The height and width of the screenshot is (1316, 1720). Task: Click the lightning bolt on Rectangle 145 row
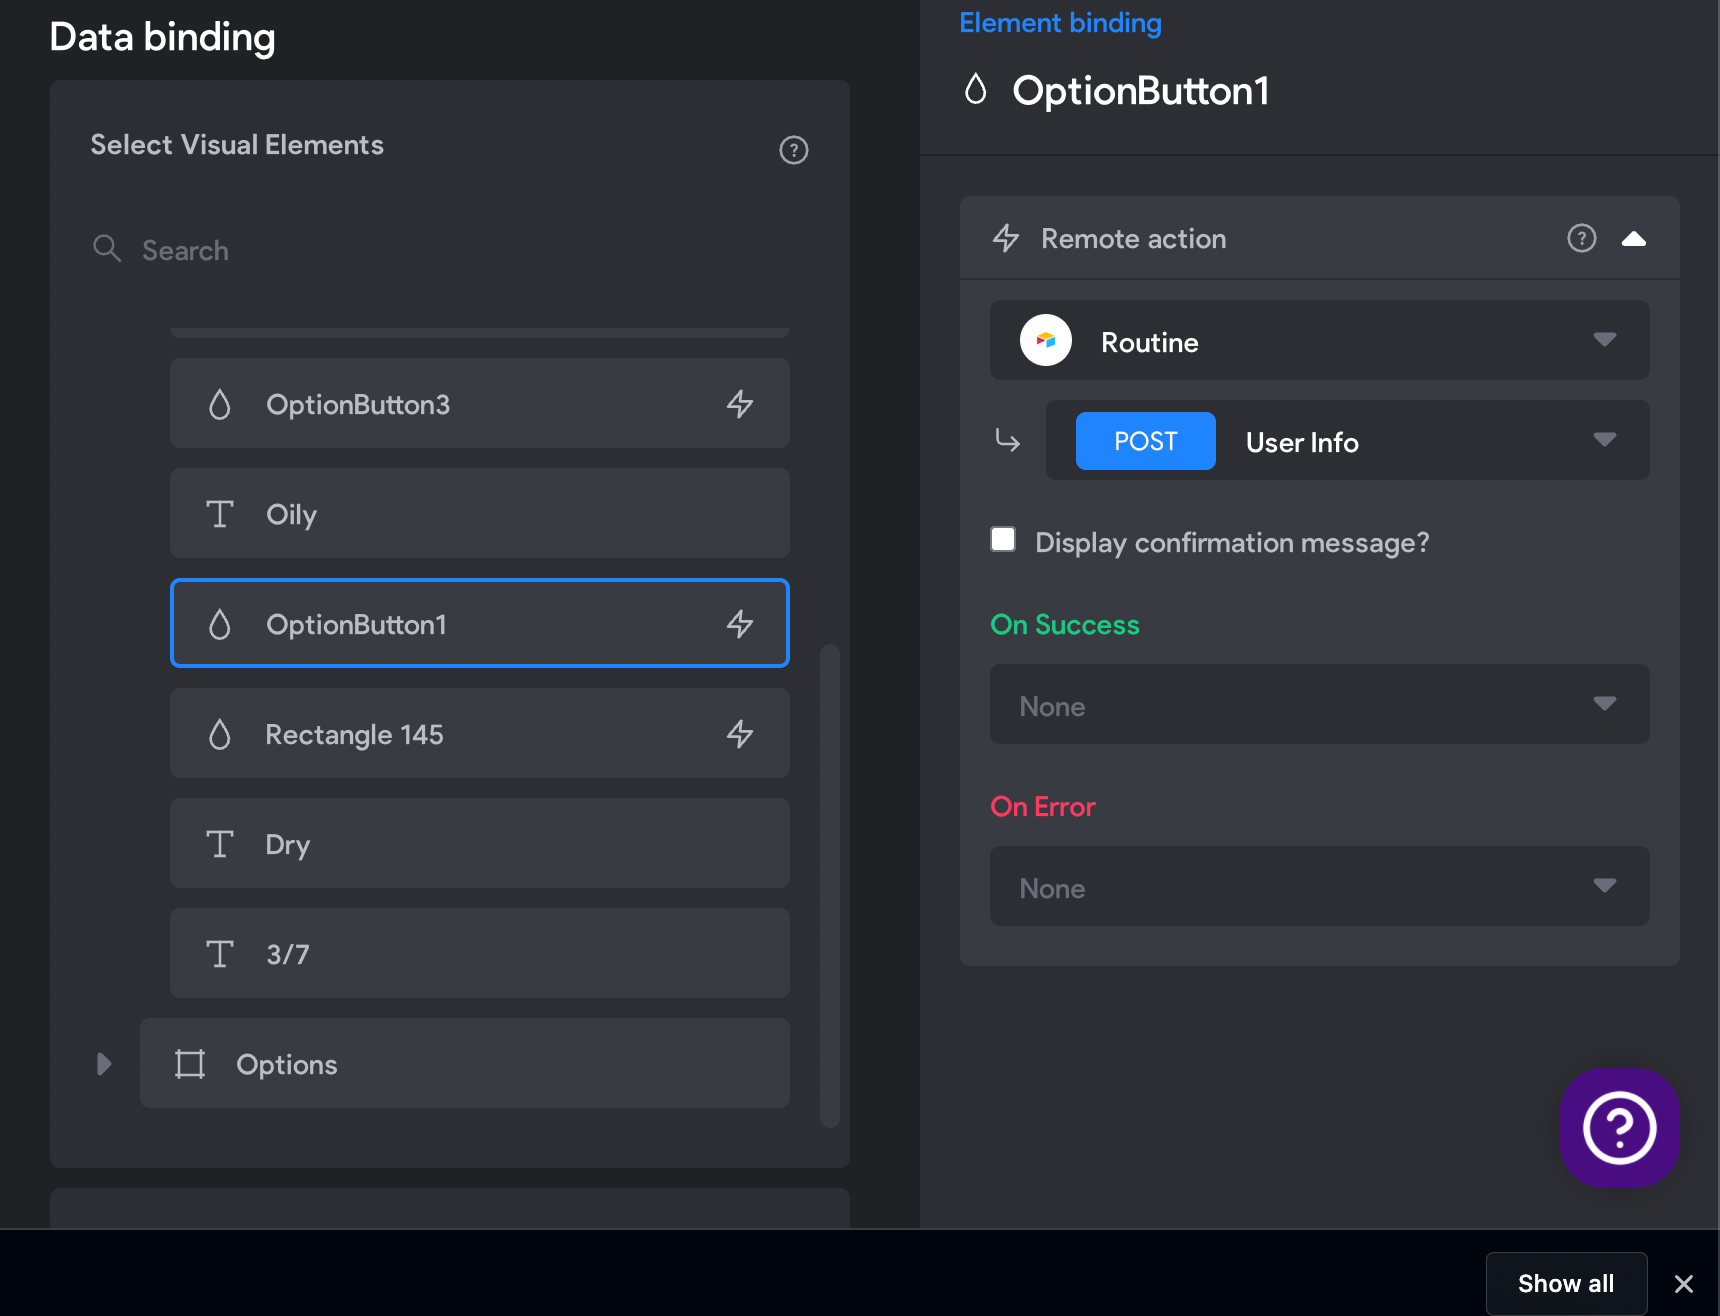click(x=740, y=734)
